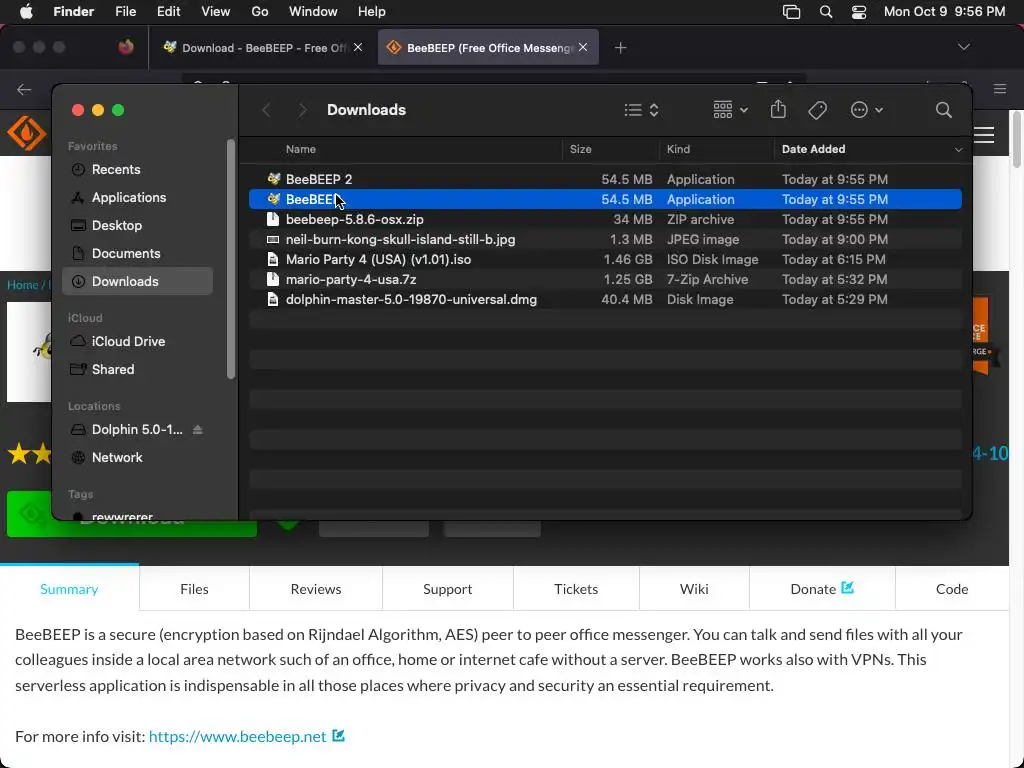The height and width of the screenshot is (768, 1024).
Task: Click the Finder search magnifier
Action: click(944, 110)
